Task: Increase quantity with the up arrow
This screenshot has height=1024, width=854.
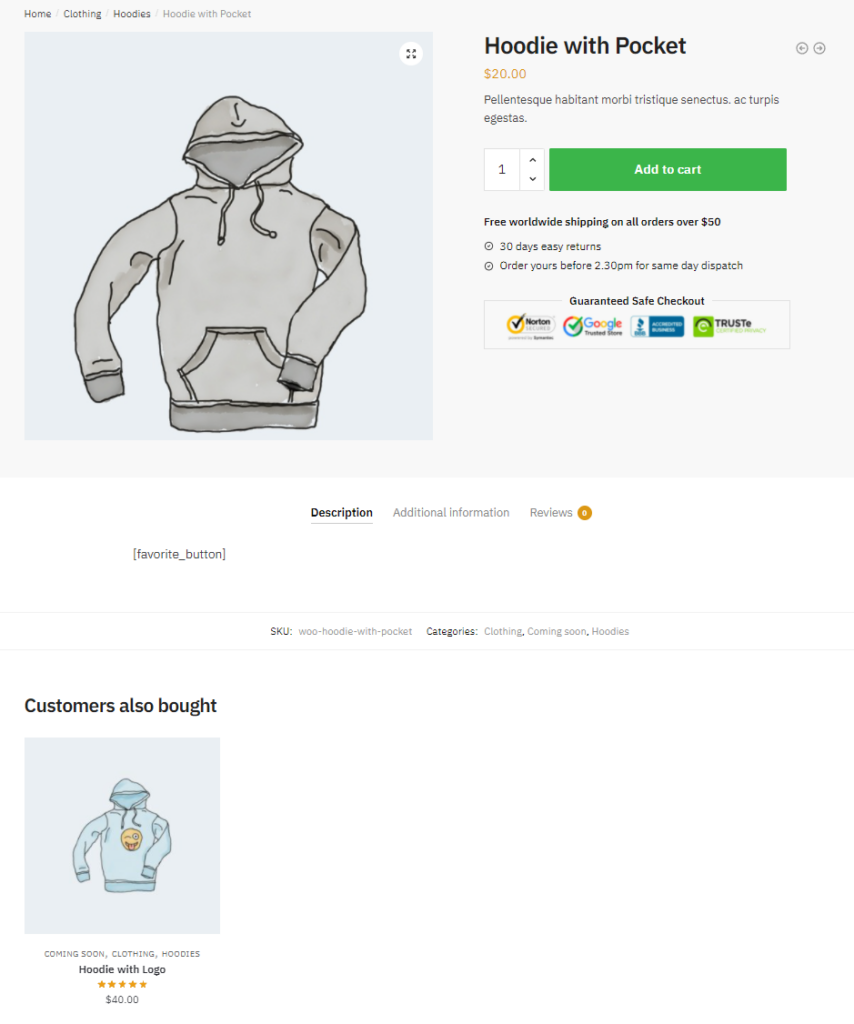Action: tap(533, 160)
